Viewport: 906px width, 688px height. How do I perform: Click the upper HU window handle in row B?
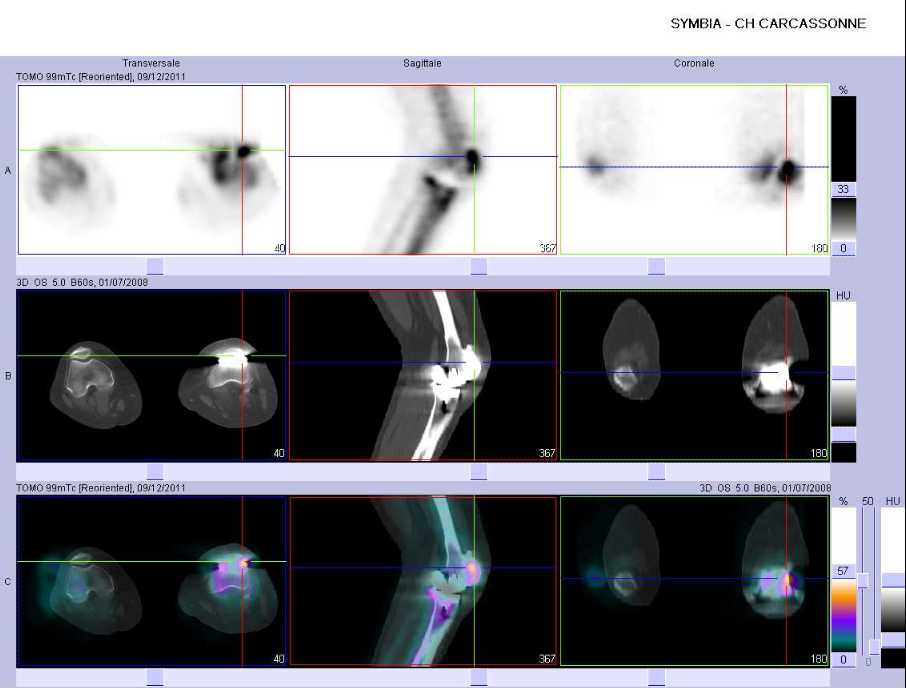click(x=843, y=373)
